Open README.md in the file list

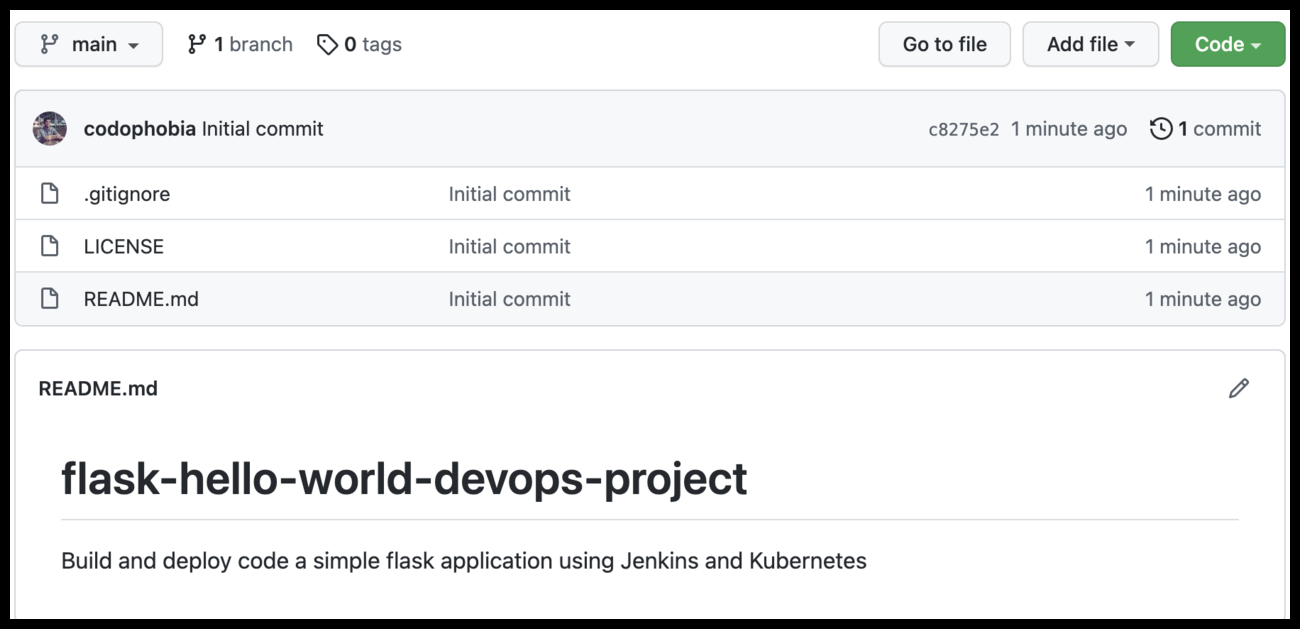coord(141,299)
